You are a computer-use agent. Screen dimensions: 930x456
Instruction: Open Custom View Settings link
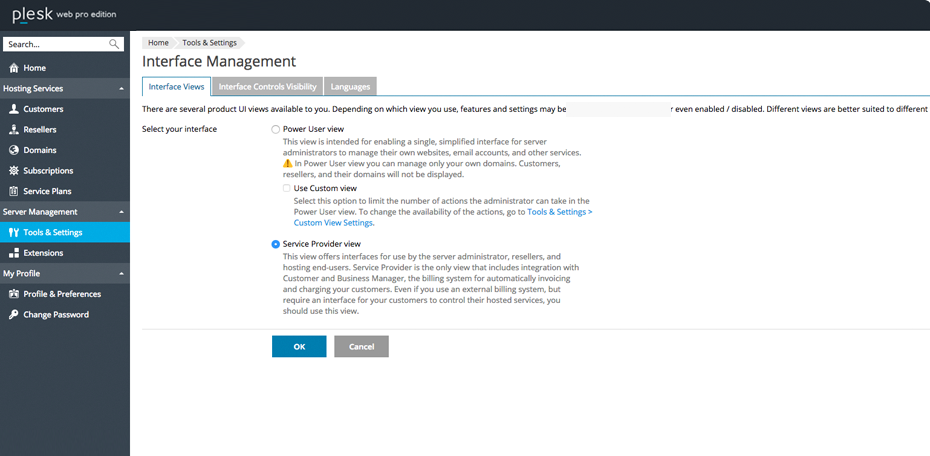(x=333, y=223)
